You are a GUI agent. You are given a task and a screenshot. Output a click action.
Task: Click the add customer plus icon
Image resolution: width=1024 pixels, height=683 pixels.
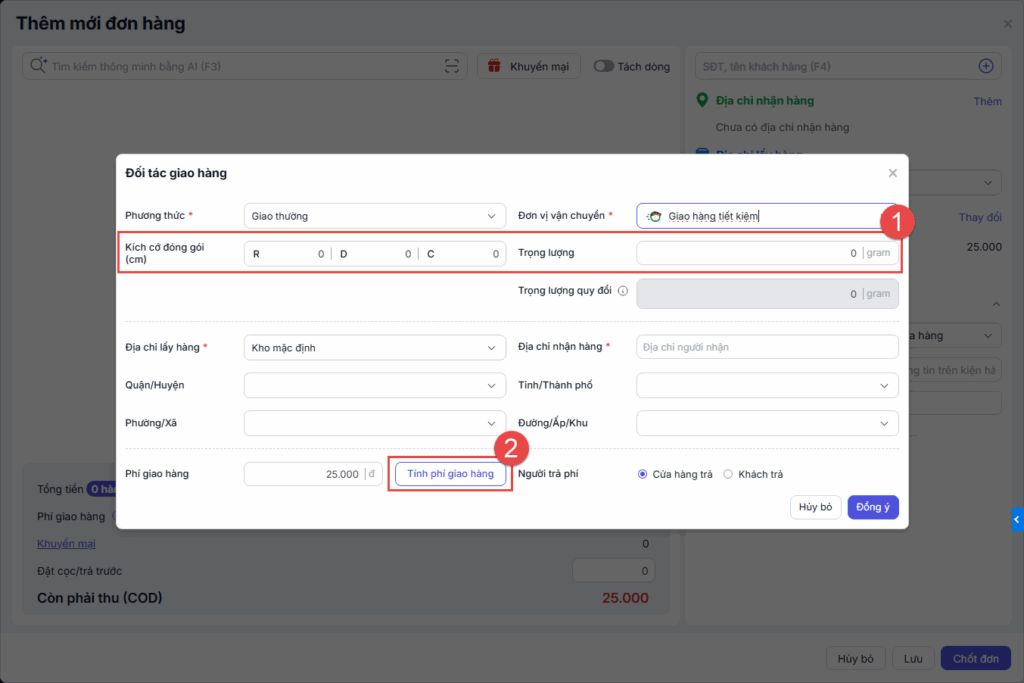click(985, 66)
